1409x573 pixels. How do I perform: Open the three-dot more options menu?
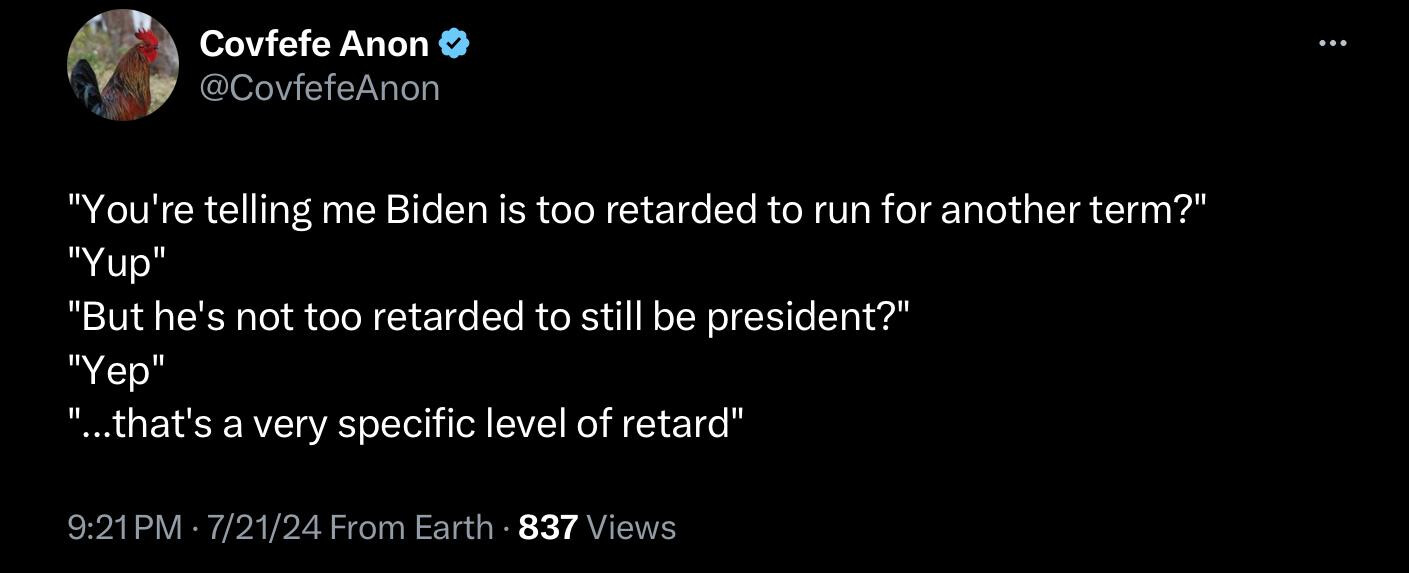coord(1332,43)
